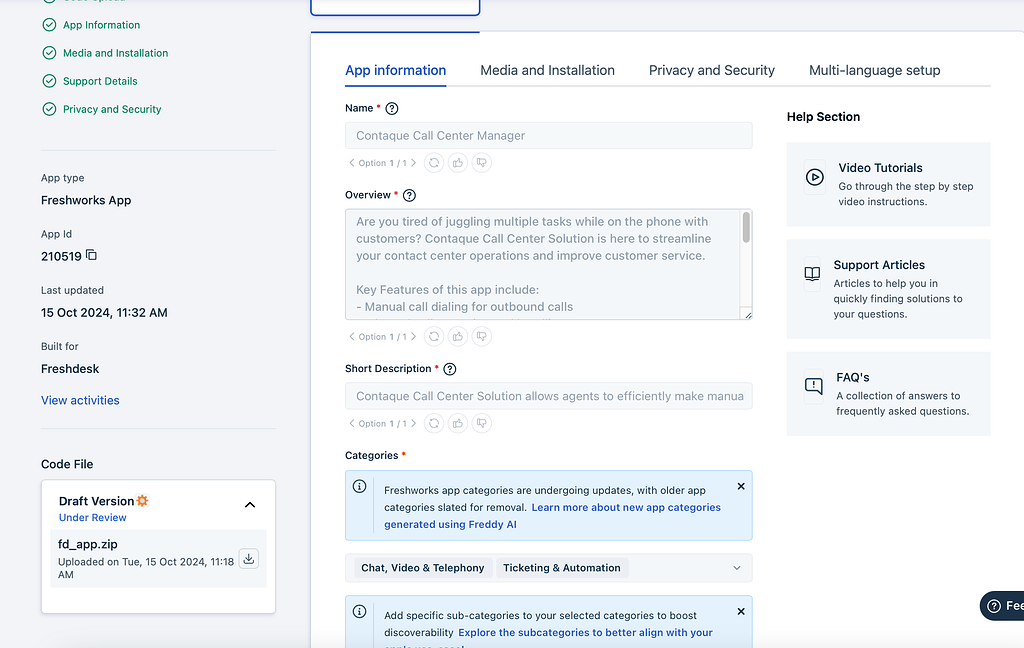The width and height of the screenshot is (1024, 648).
Task: Click the App Information checkmark in the sidebar
Action: coord(47,24)
